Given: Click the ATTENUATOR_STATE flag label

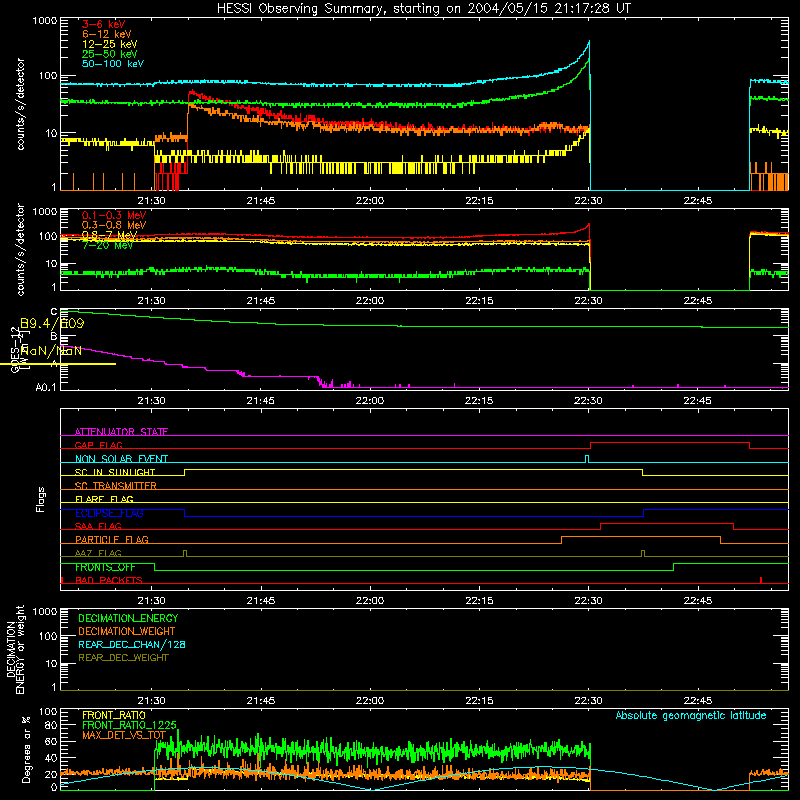Looking at the screenshot, I should coord(121,432).
